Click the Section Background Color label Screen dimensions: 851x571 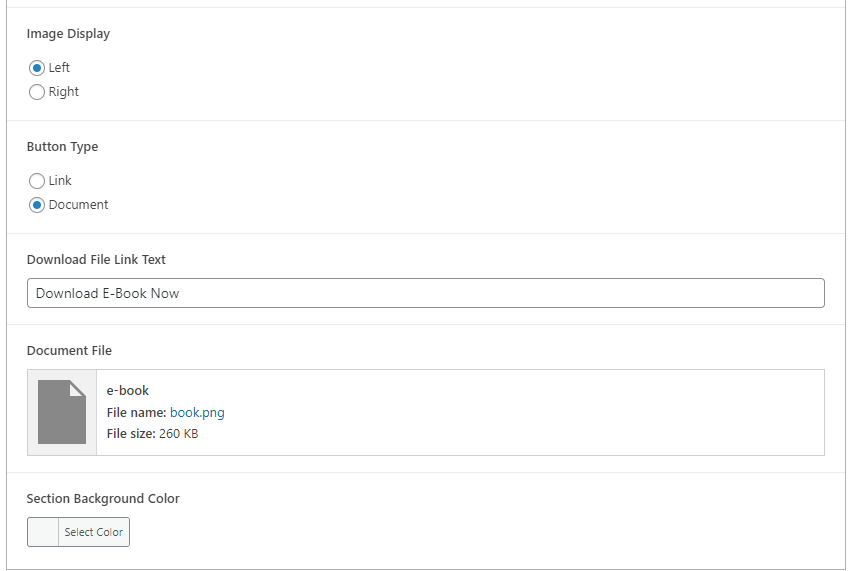[x=103, y=498]
